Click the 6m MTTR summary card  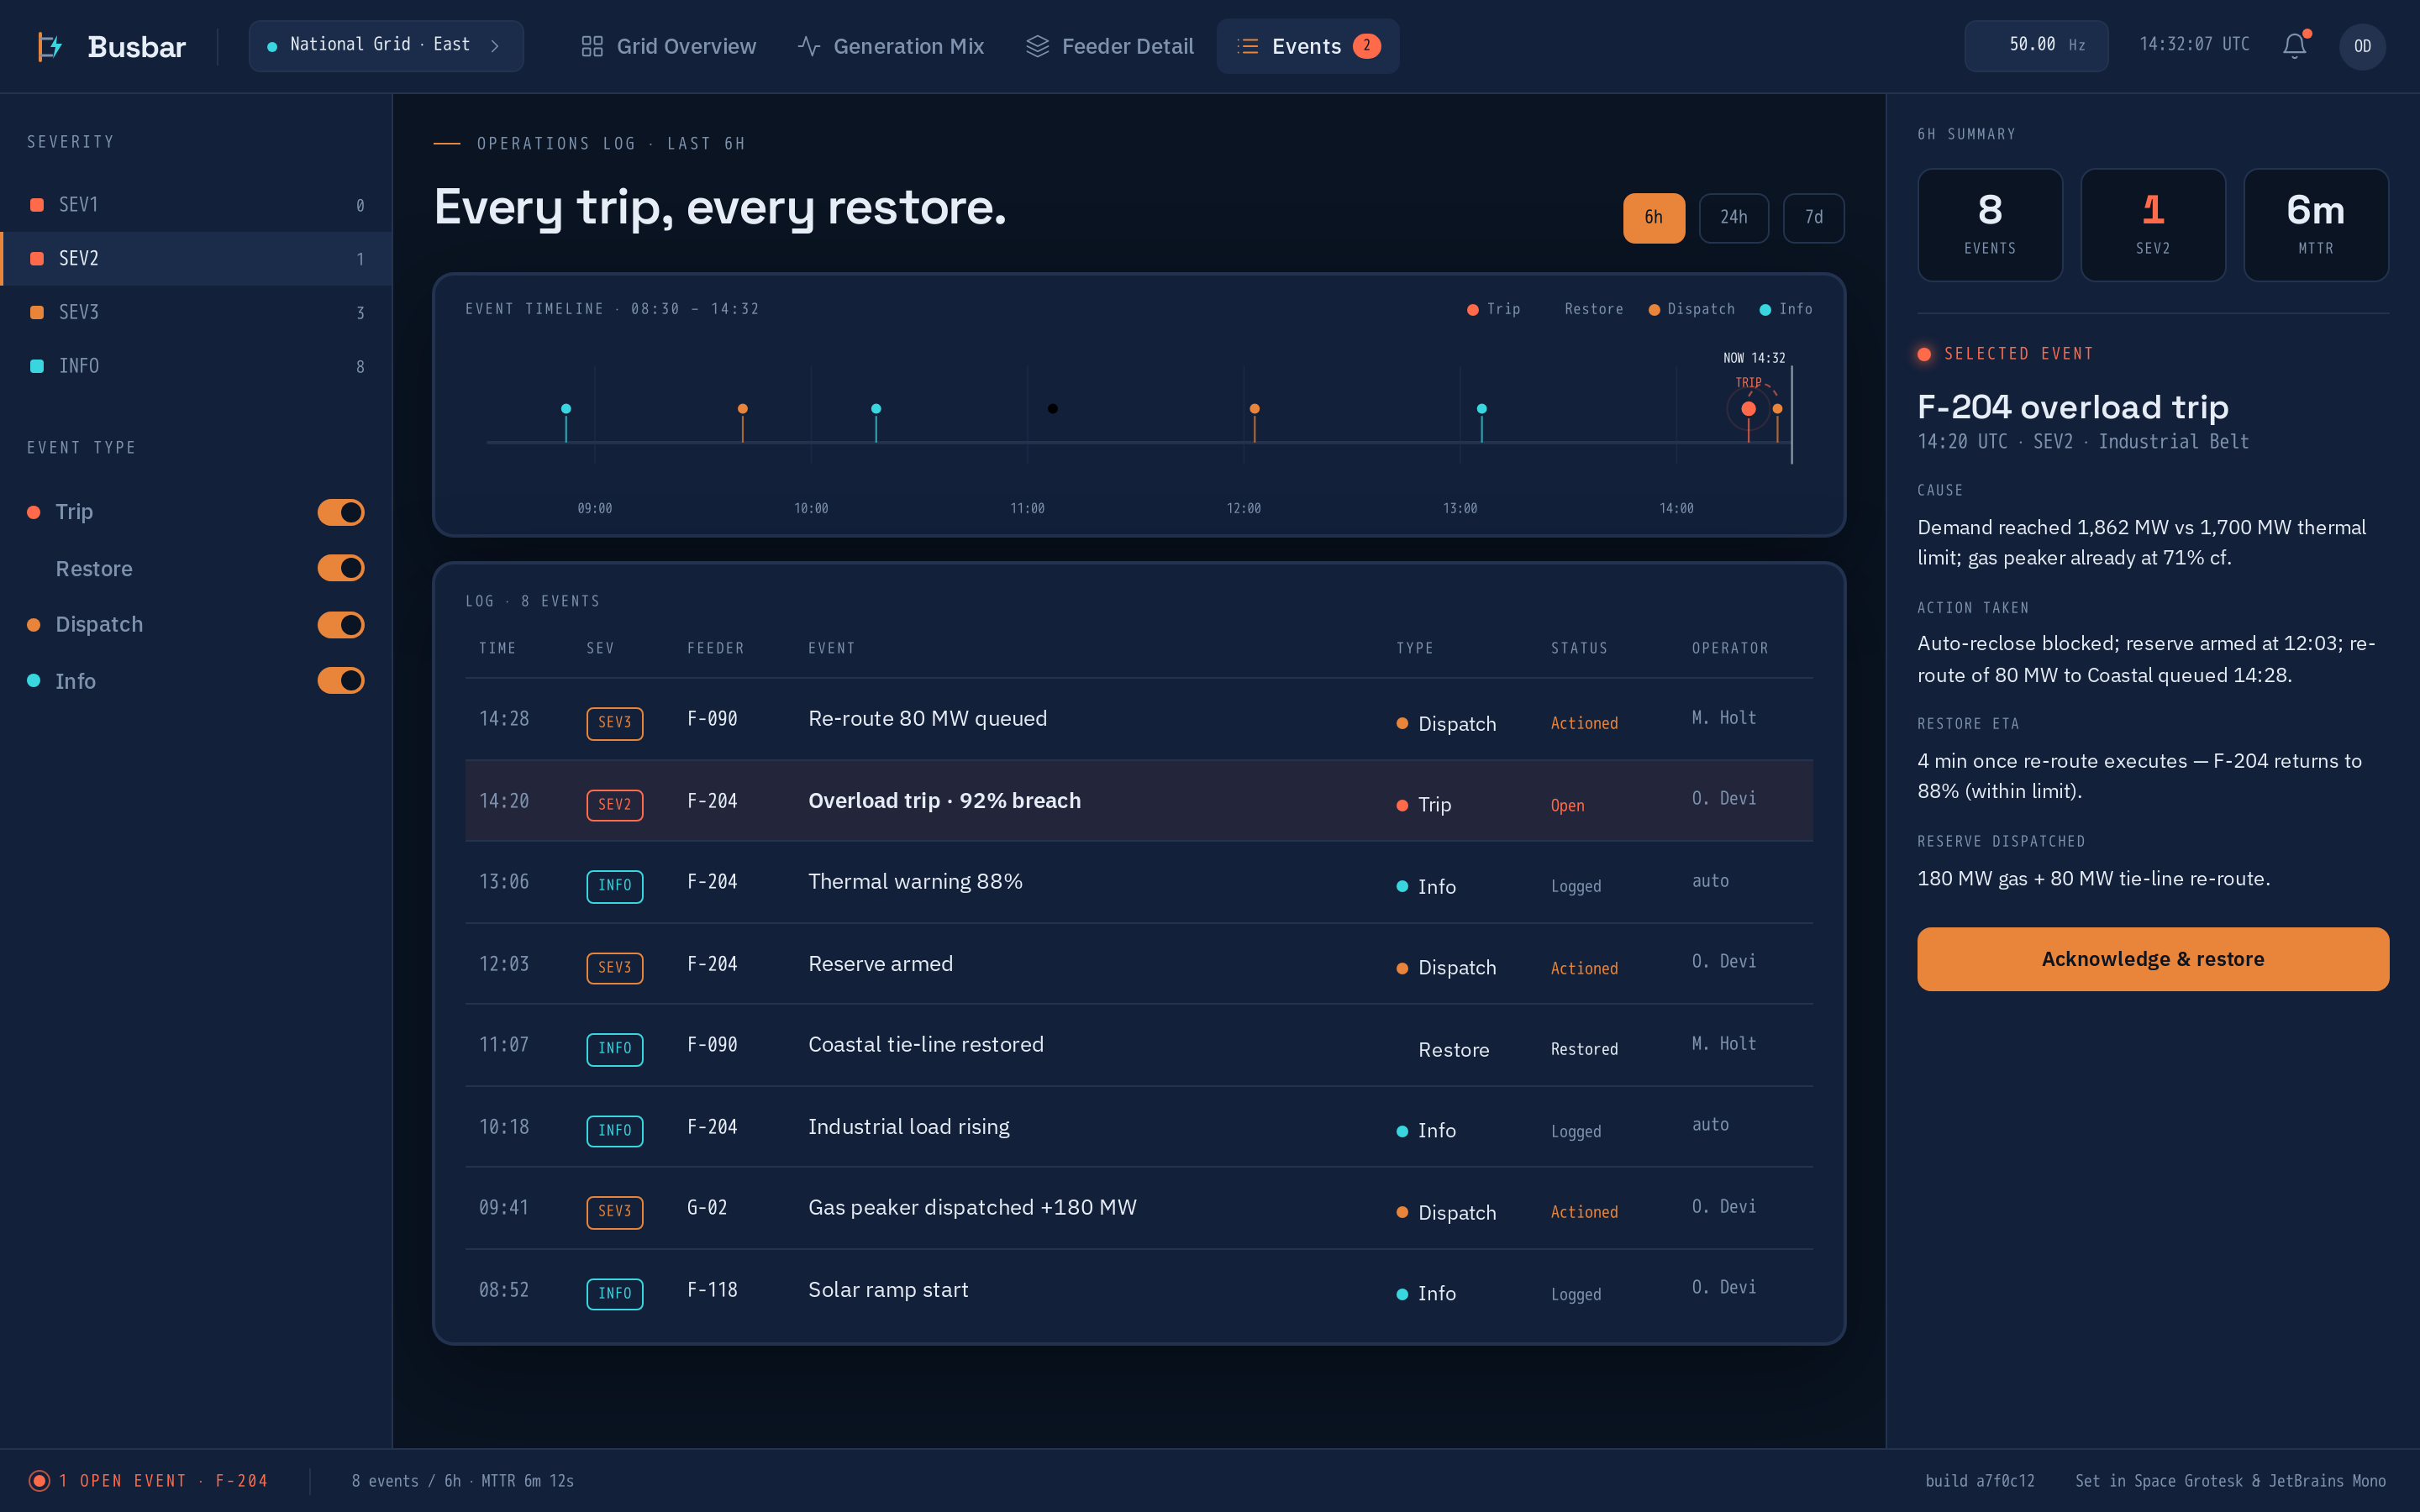2316,225
